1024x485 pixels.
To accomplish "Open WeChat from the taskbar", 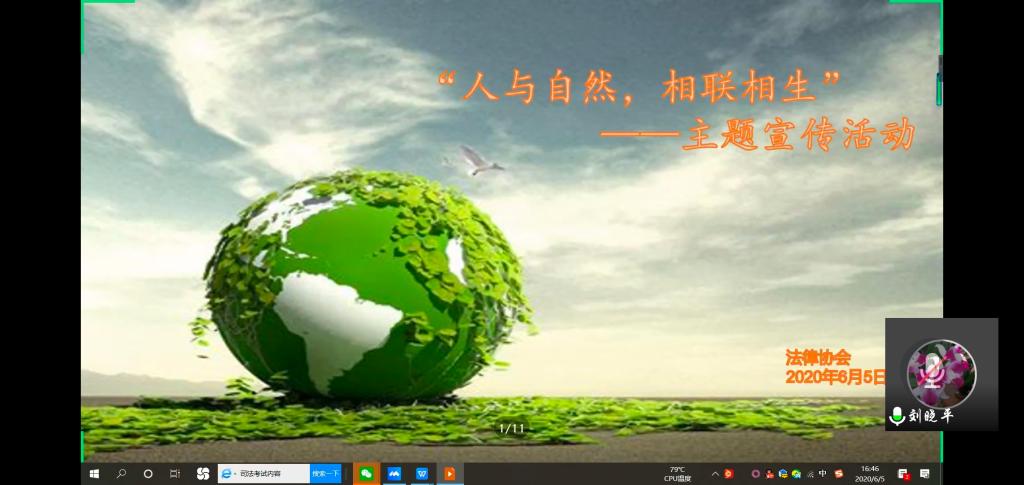I will [x=366, y=473].
